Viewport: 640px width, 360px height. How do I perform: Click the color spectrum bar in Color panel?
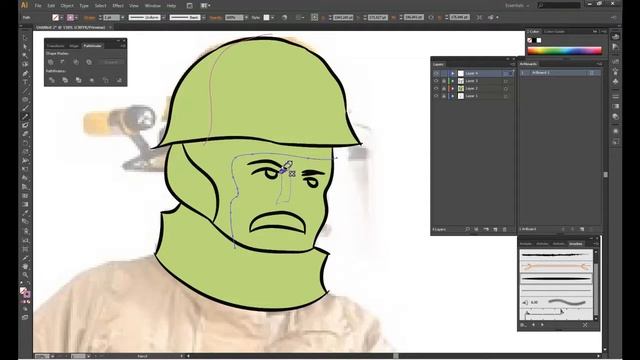click(x=564, y=51)
